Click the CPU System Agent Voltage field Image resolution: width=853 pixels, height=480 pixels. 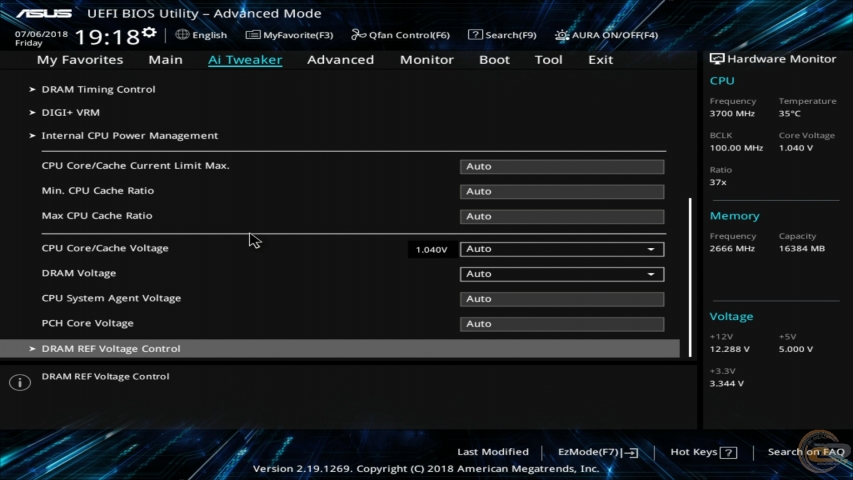[x=561, y=299]
